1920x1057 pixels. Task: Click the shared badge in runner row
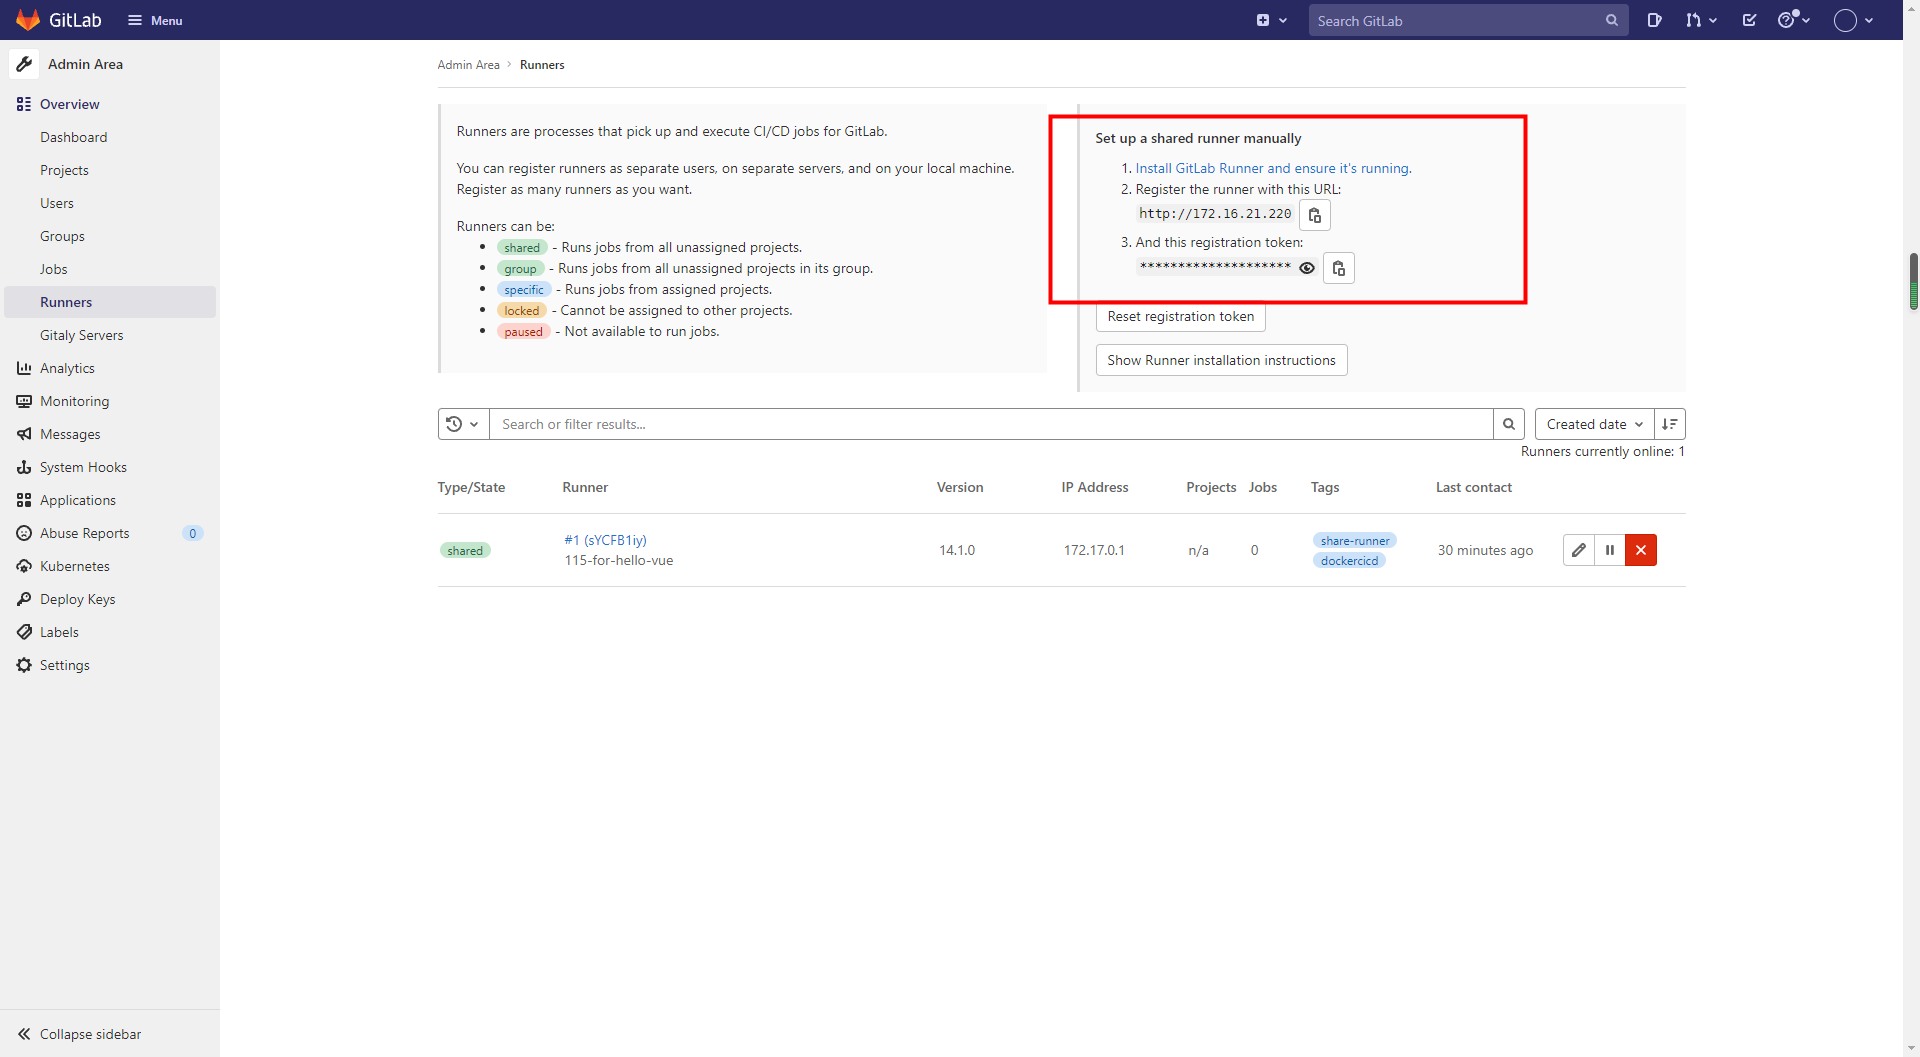465,551
